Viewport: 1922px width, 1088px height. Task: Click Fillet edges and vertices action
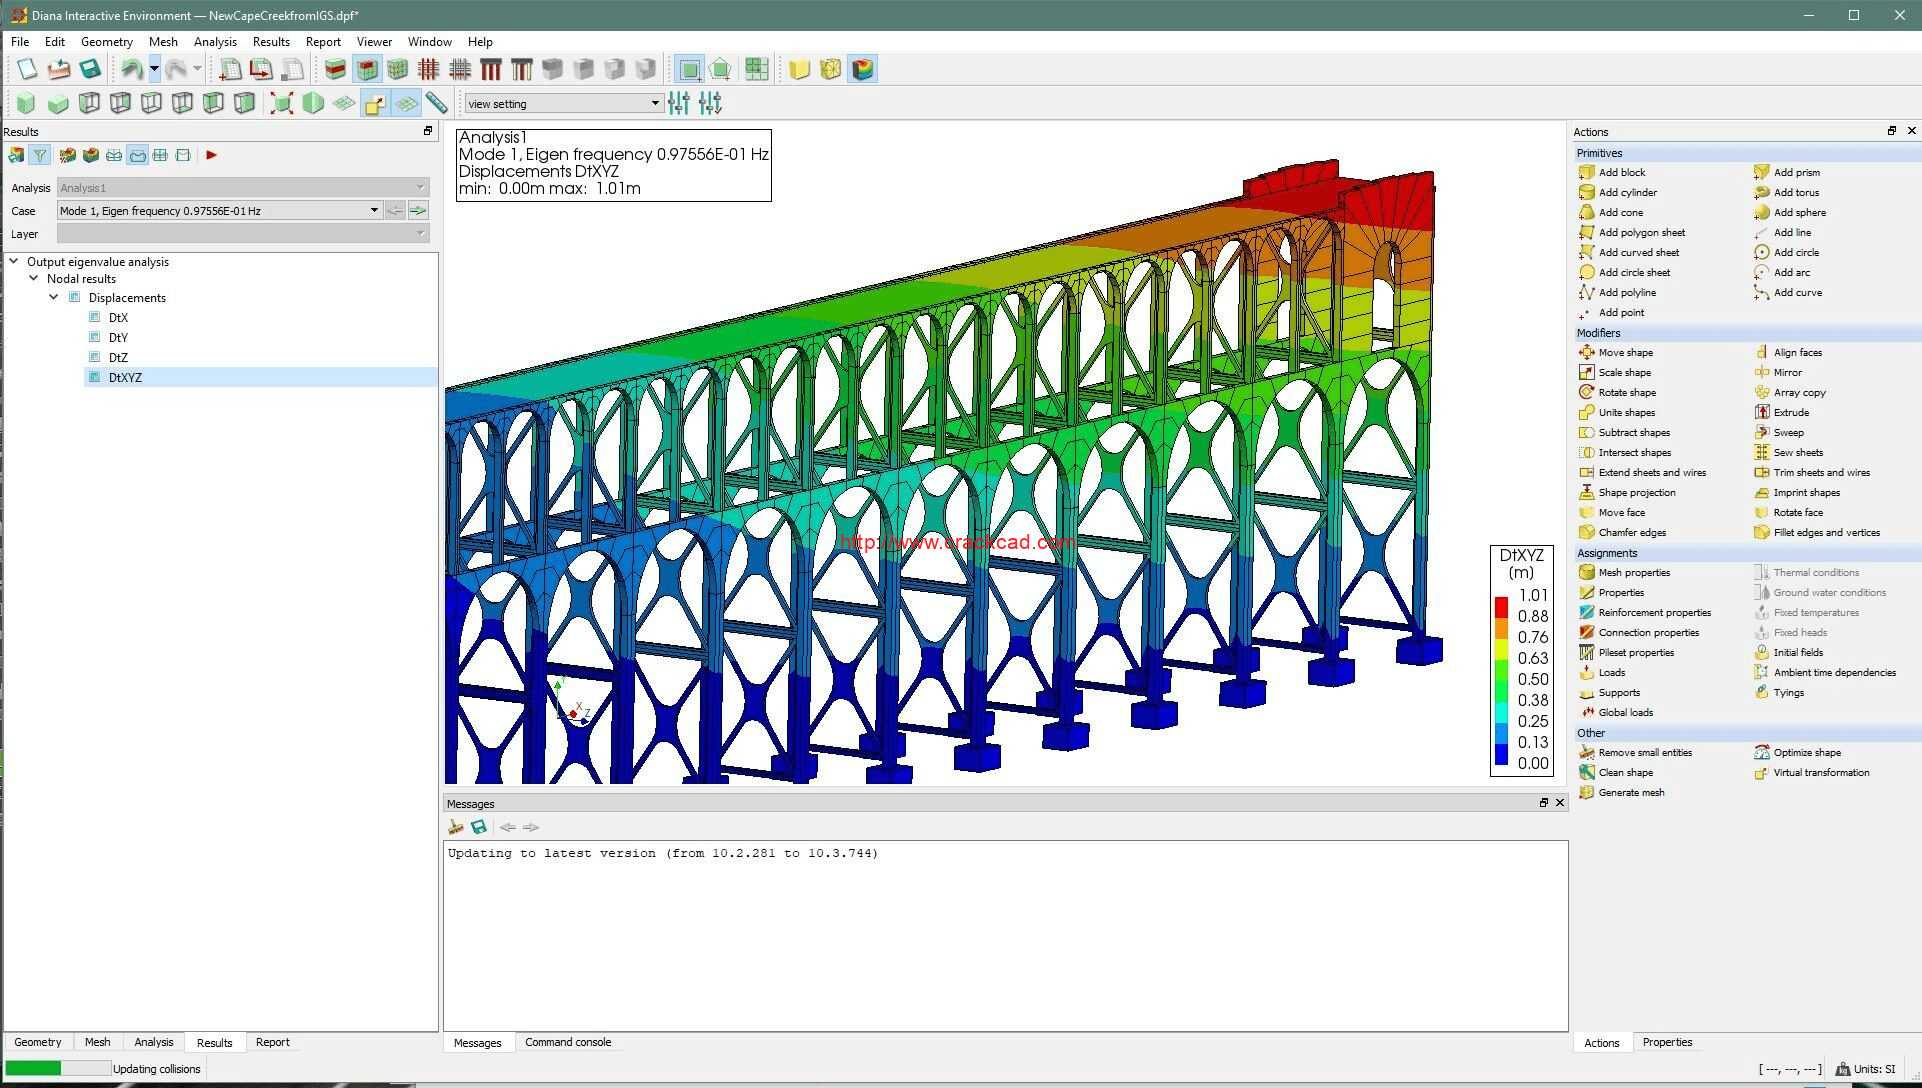(1826, 532)
